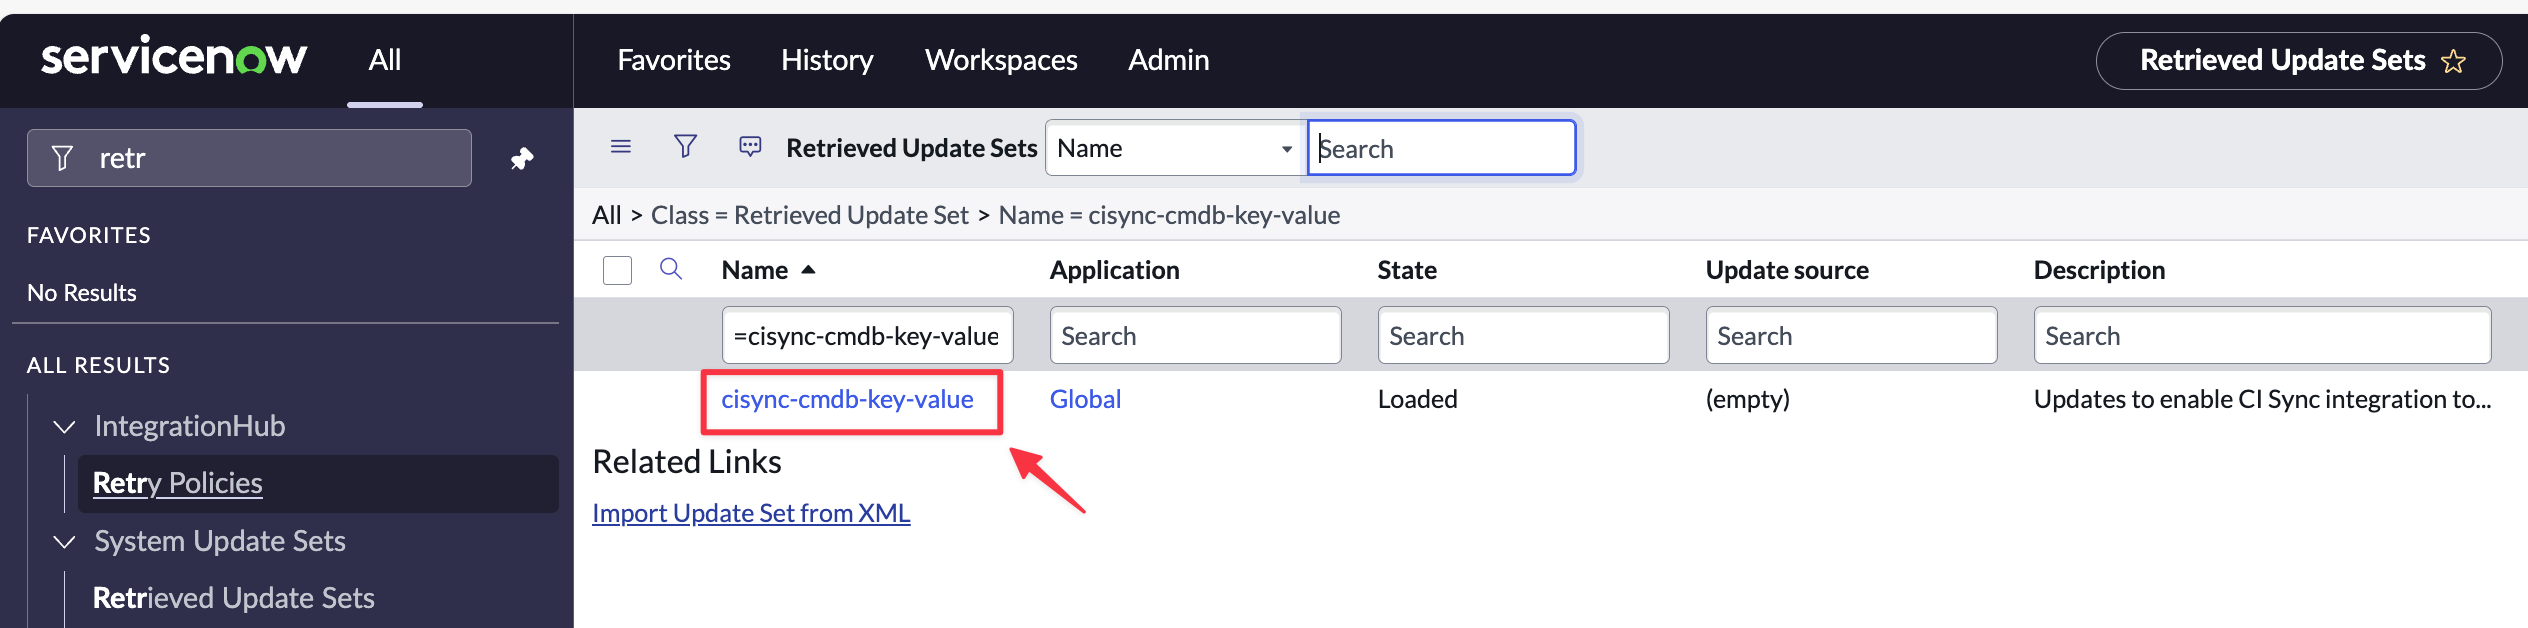Click Class = Retrieved Update Set breadcrumb

(x=810, y=215)
